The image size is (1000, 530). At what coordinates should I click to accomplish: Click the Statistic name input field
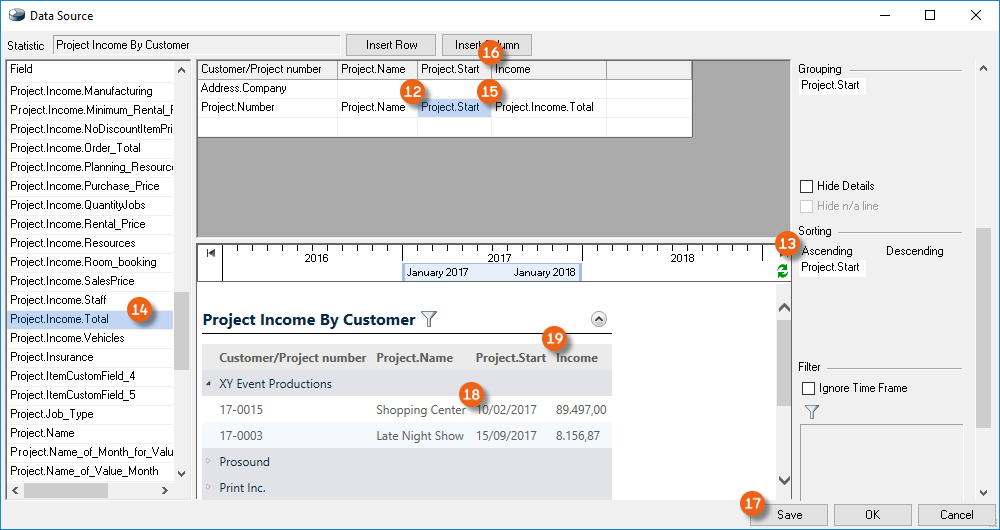pyautogui.click(x=196, y=45)
